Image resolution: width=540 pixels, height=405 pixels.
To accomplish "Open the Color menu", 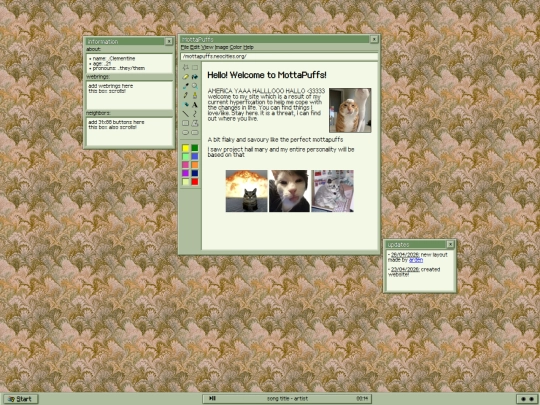I will coord(236,47).
